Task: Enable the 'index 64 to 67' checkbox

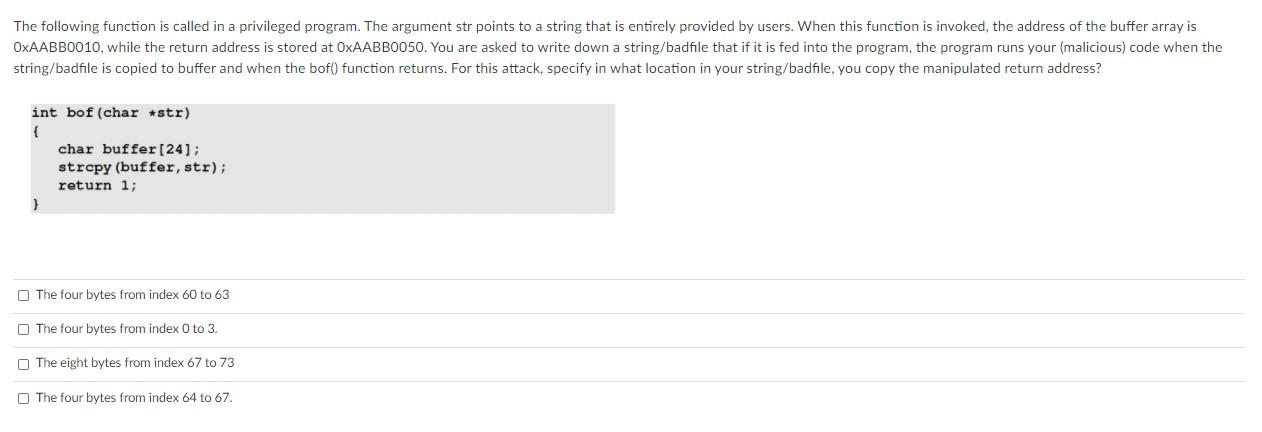Action: tap(23, 398)
